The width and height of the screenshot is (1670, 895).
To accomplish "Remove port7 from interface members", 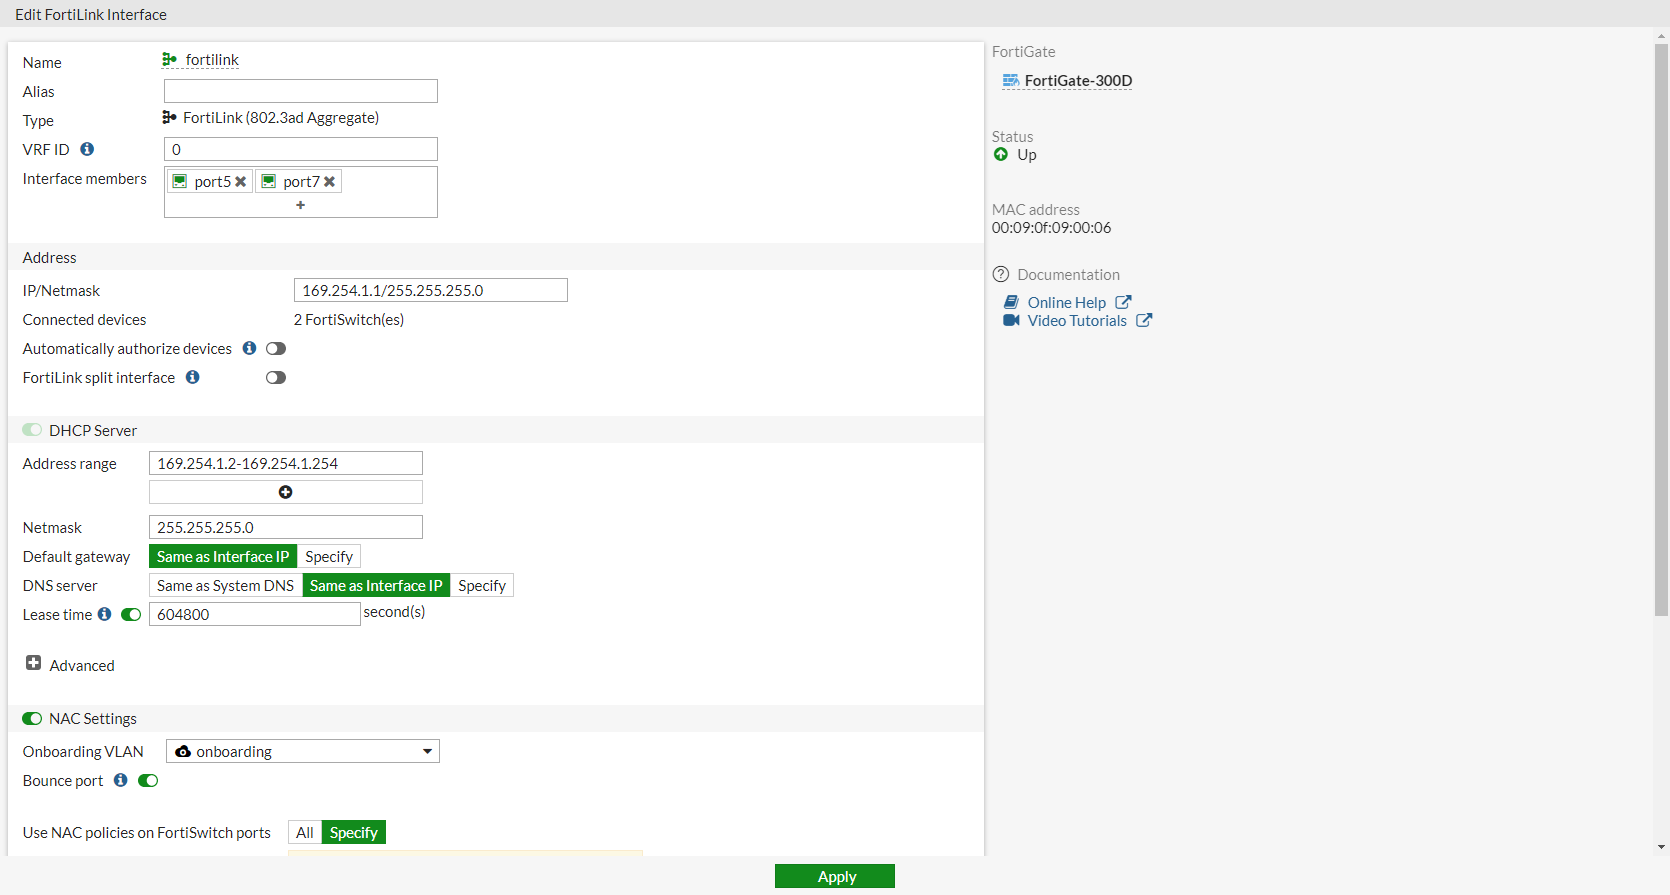I will (329, 182).
